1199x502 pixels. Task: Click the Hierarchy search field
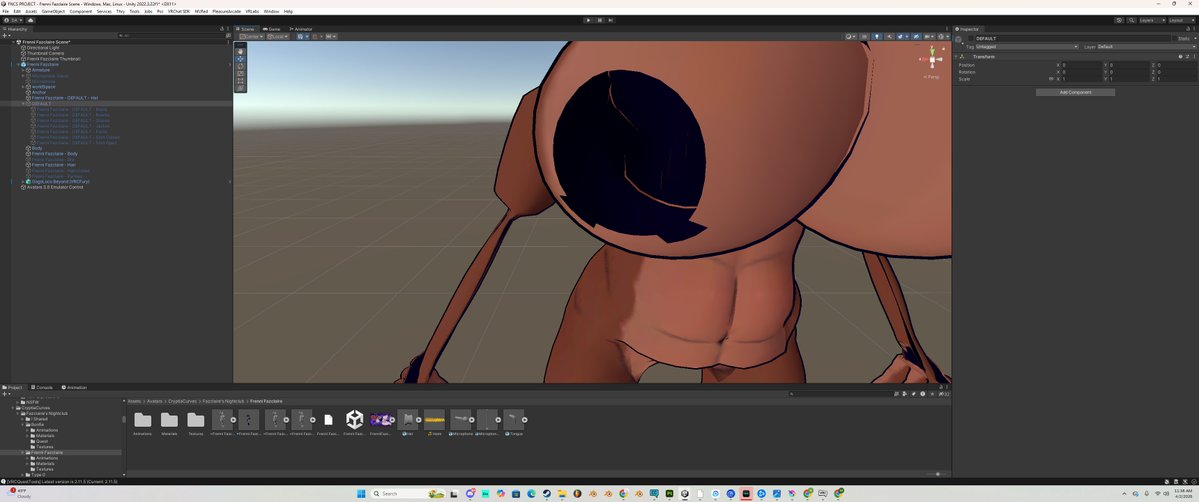pyautogui.click(x=174, y=35)
